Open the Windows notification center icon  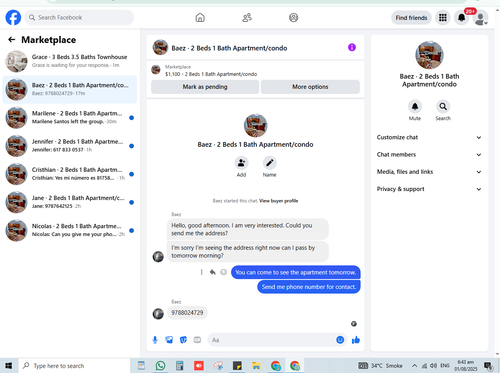(488, 366)
